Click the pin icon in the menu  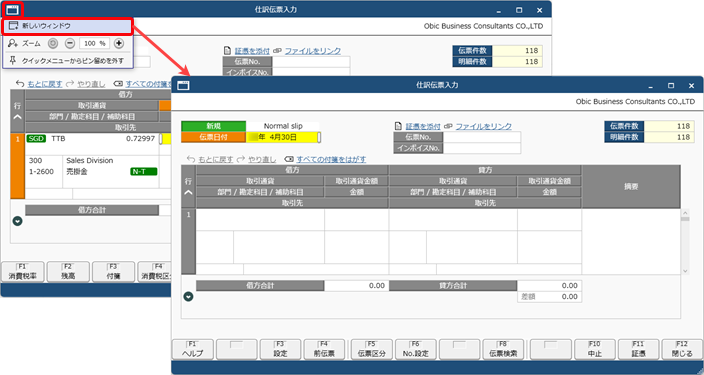coord(13,60)
